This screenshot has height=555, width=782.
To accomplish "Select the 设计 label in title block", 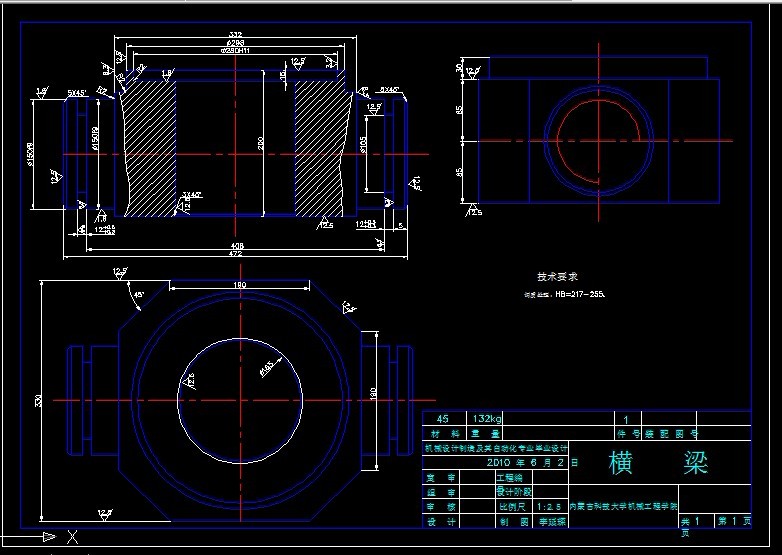I will click(x=441, y=522).
